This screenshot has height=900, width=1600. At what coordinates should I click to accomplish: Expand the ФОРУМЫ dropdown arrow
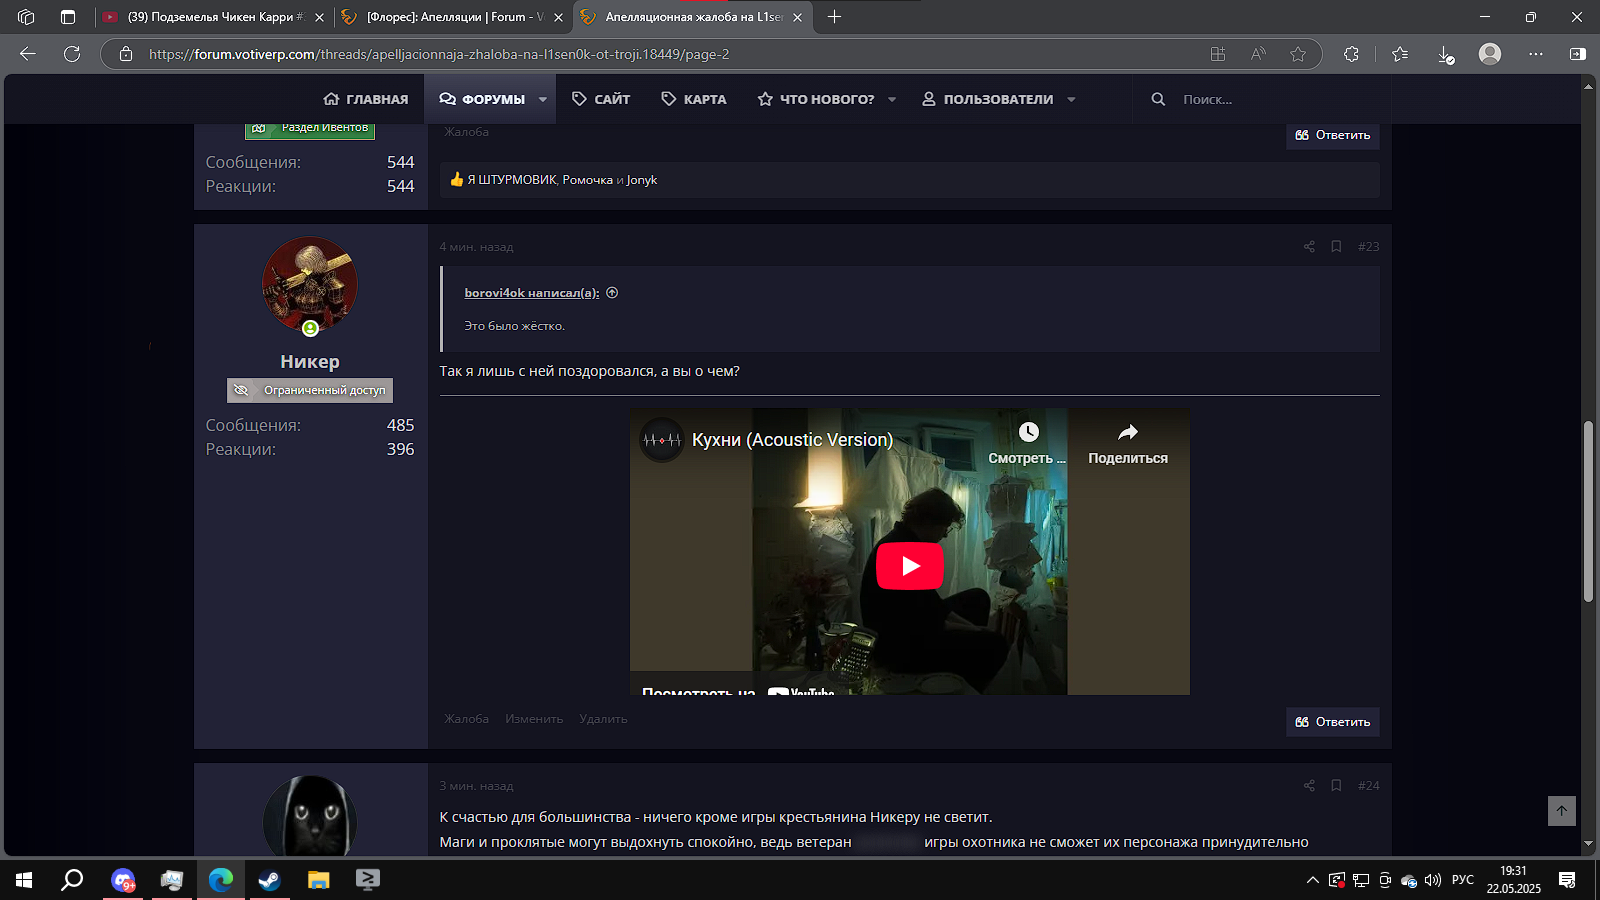(543, 99)
